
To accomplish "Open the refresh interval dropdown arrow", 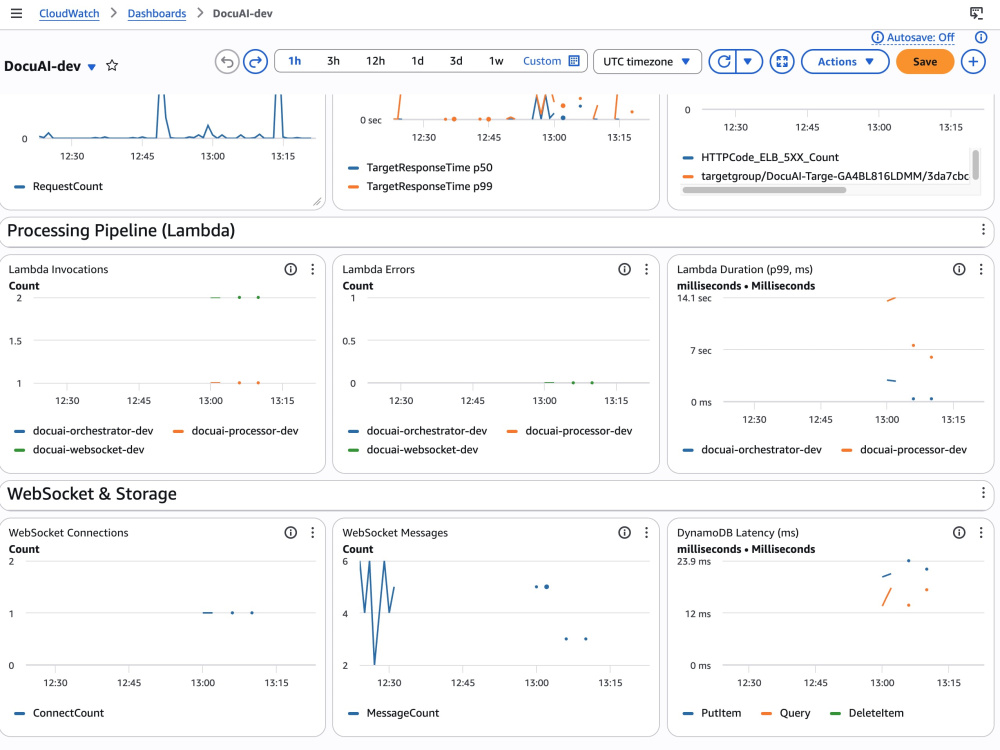I will pos(749,62).
